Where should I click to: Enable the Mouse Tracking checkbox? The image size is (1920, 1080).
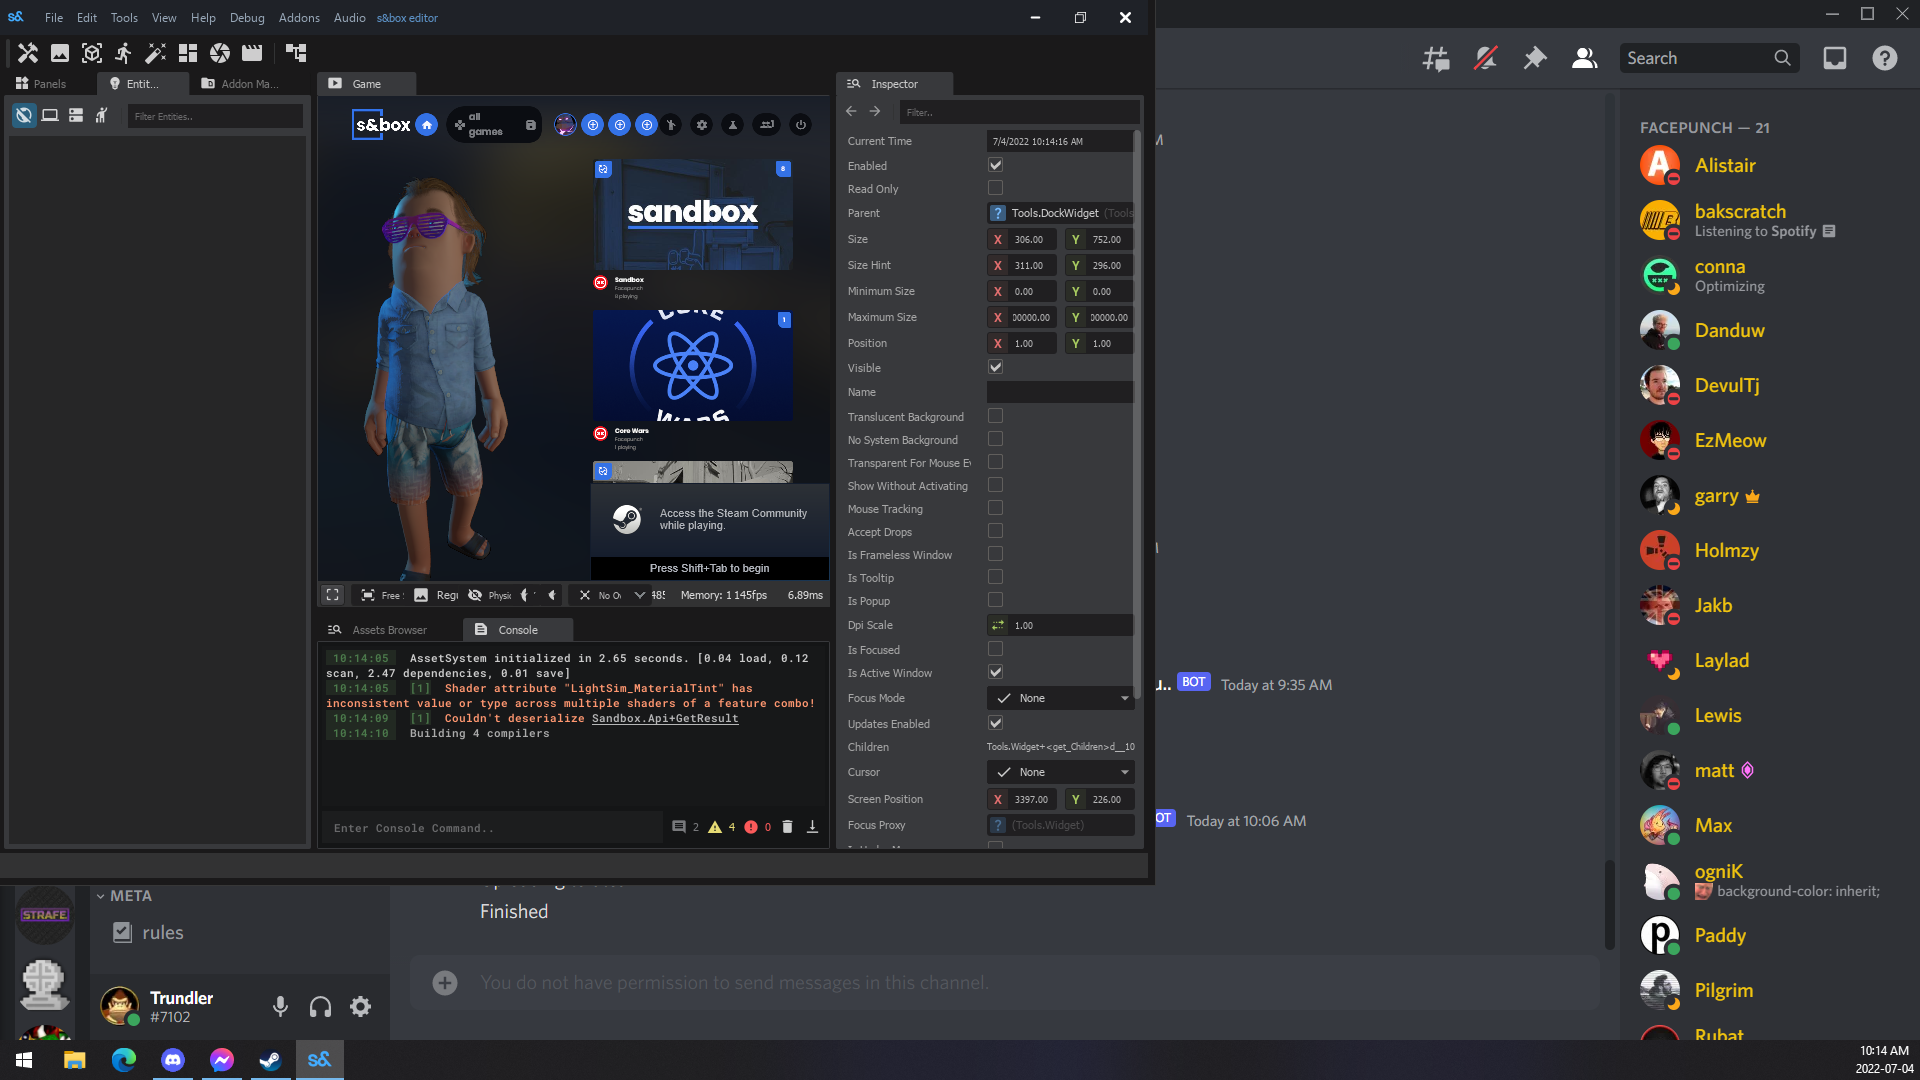[995, 508]
